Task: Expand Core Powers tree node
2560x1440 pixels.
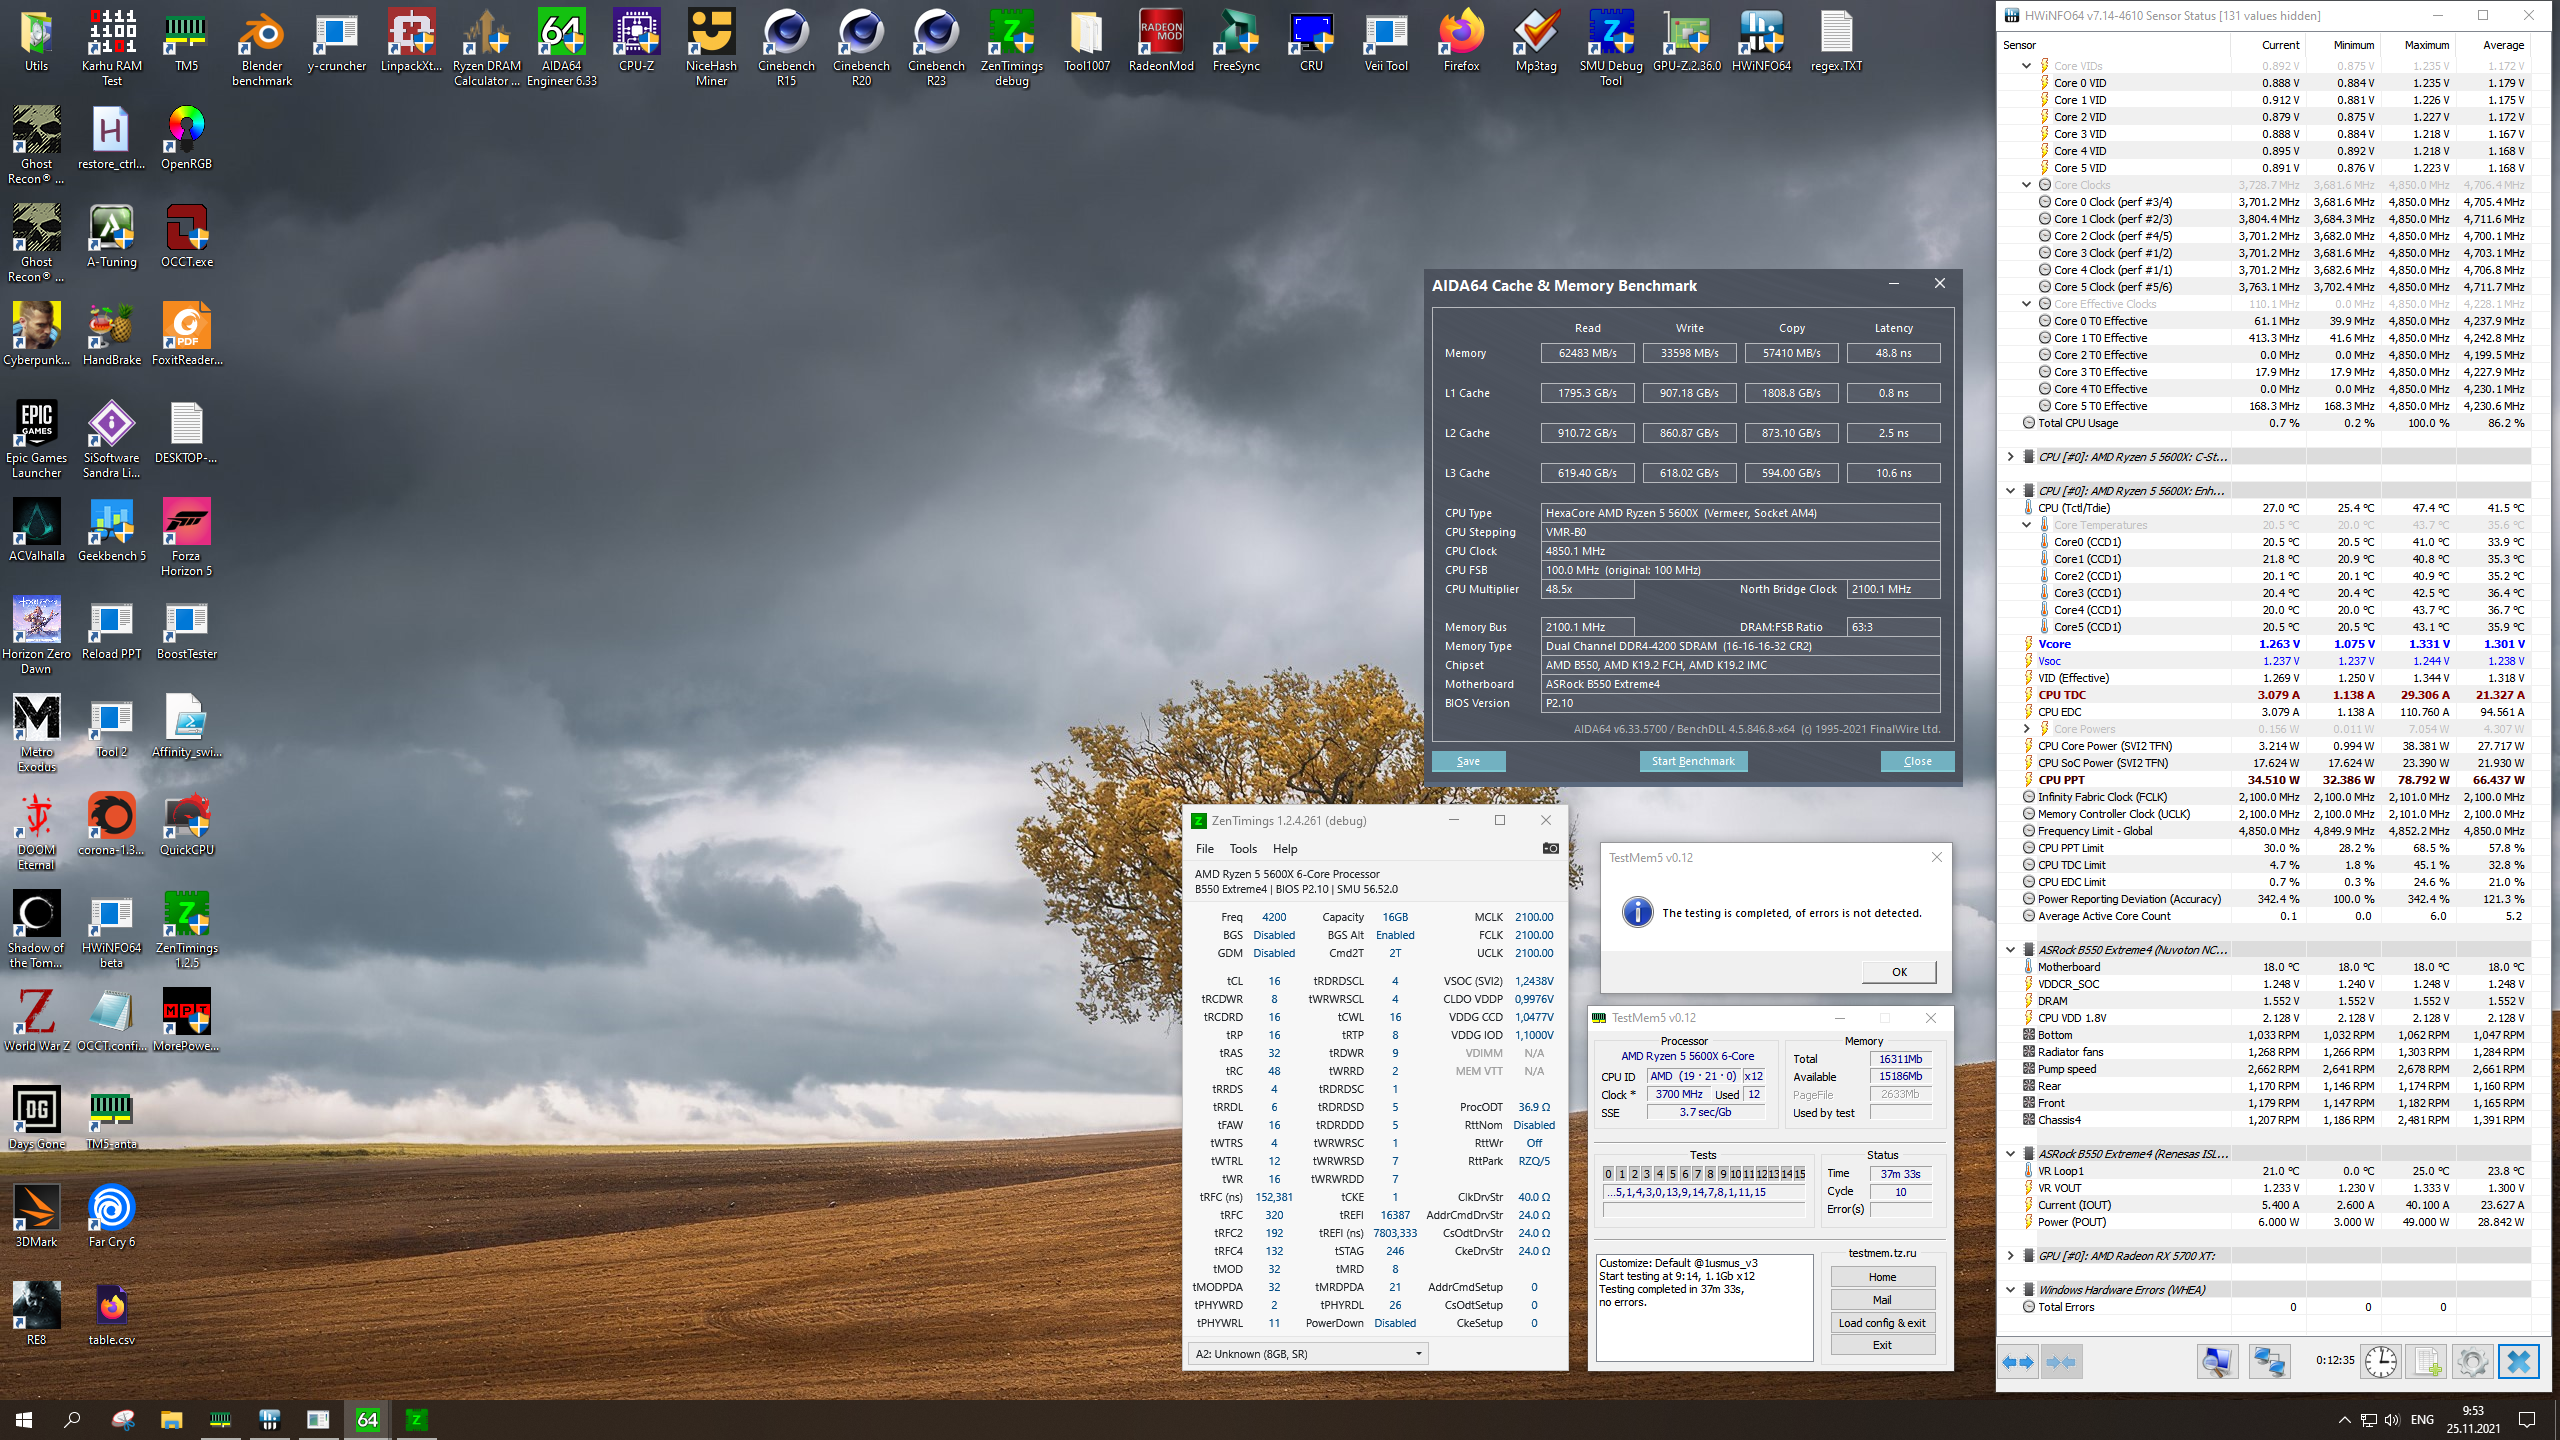Action: point(2027,729)
